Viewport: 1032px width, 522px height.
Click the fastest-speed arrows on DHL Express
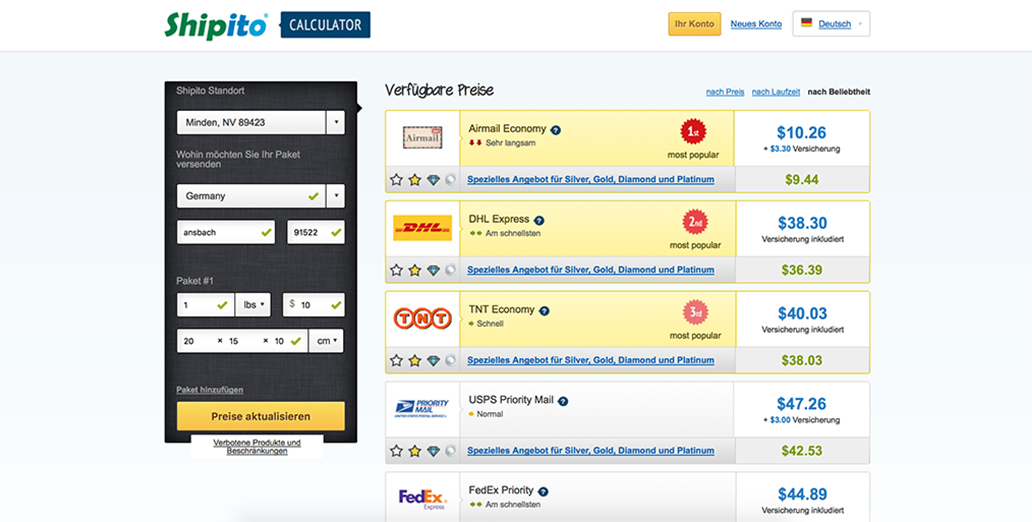[x=475, y=233]
